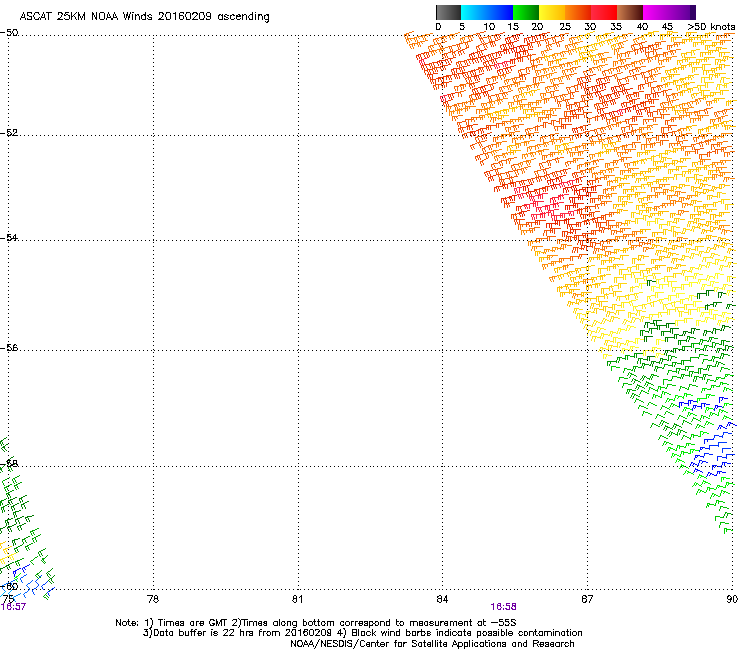Viewport: 740px width, 650px height.
Task: Click the brown 35–40 knots color segment
Action: 630,12
